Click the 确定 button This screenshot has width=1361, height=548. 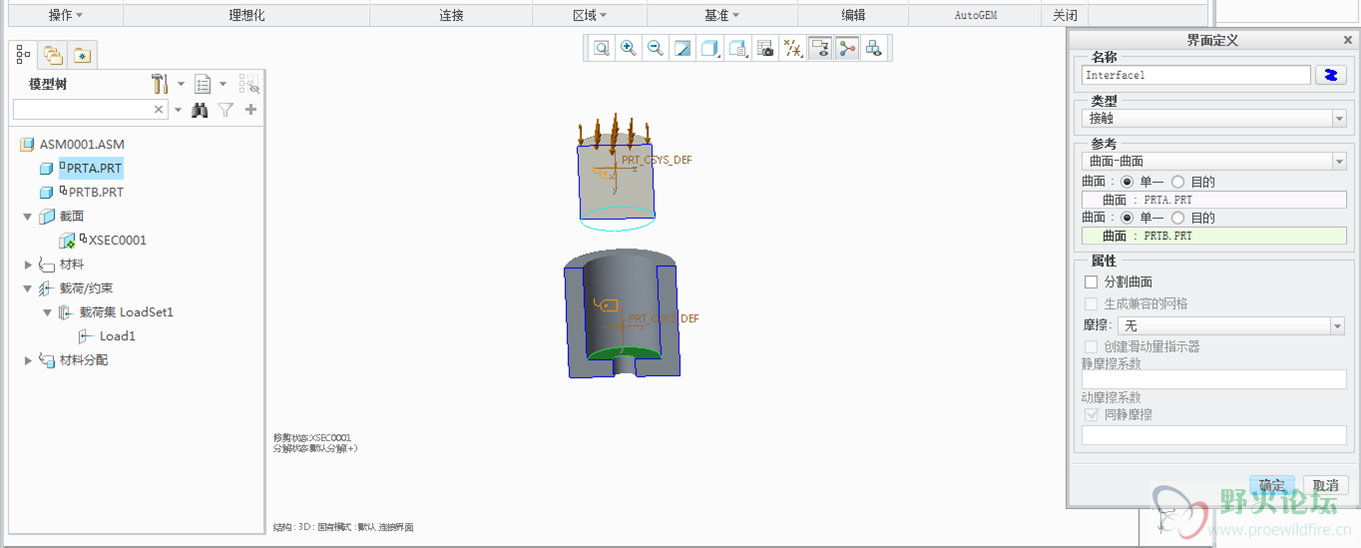[1272, 485]
